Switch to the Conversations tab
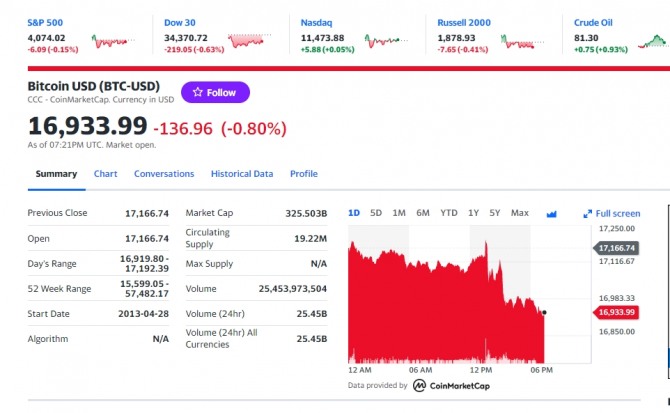670x413 pixels. click(164, 174)
